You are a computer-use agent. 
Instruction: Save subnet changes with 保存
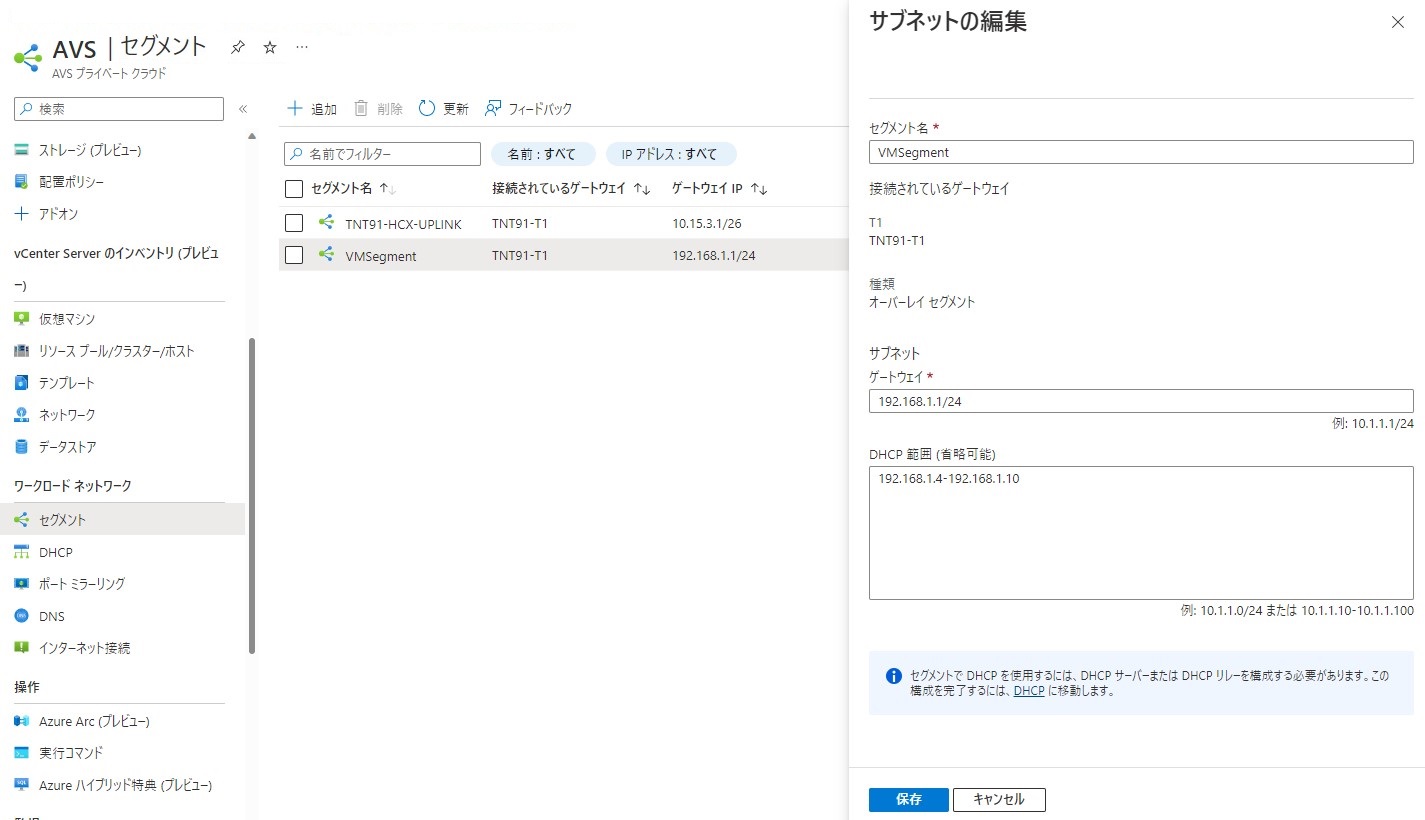click(x=907, y=799)
